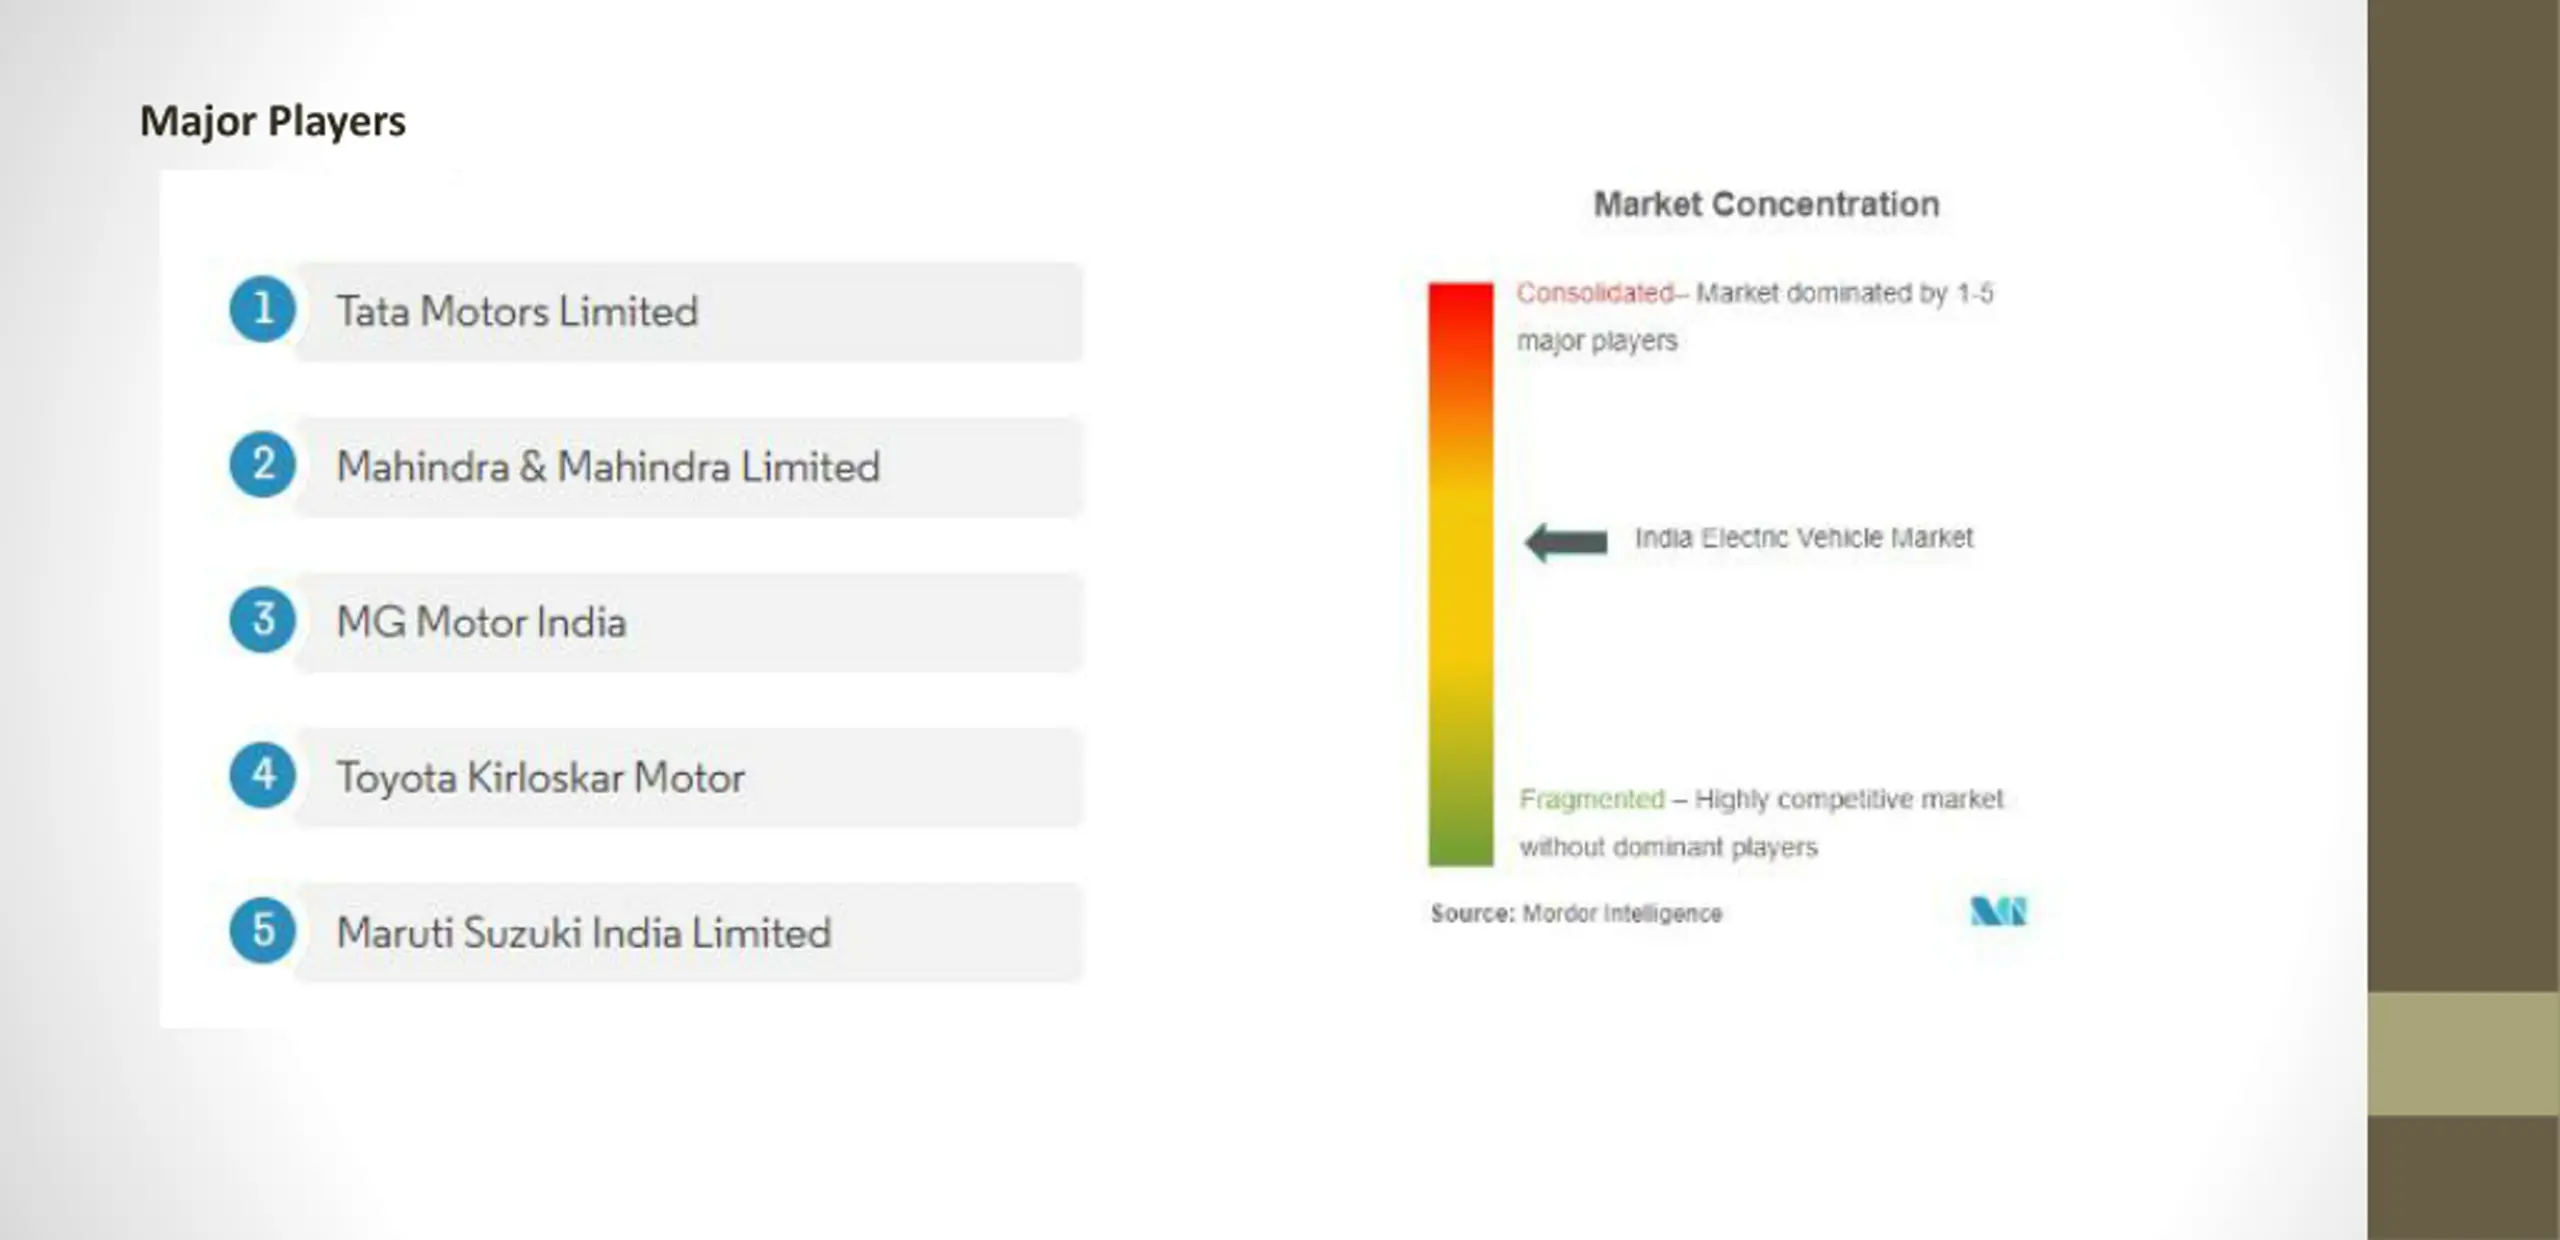This screenshot has width=2560, height=1240.
Task: Click the number 3 circle badge
Action: 262,619
